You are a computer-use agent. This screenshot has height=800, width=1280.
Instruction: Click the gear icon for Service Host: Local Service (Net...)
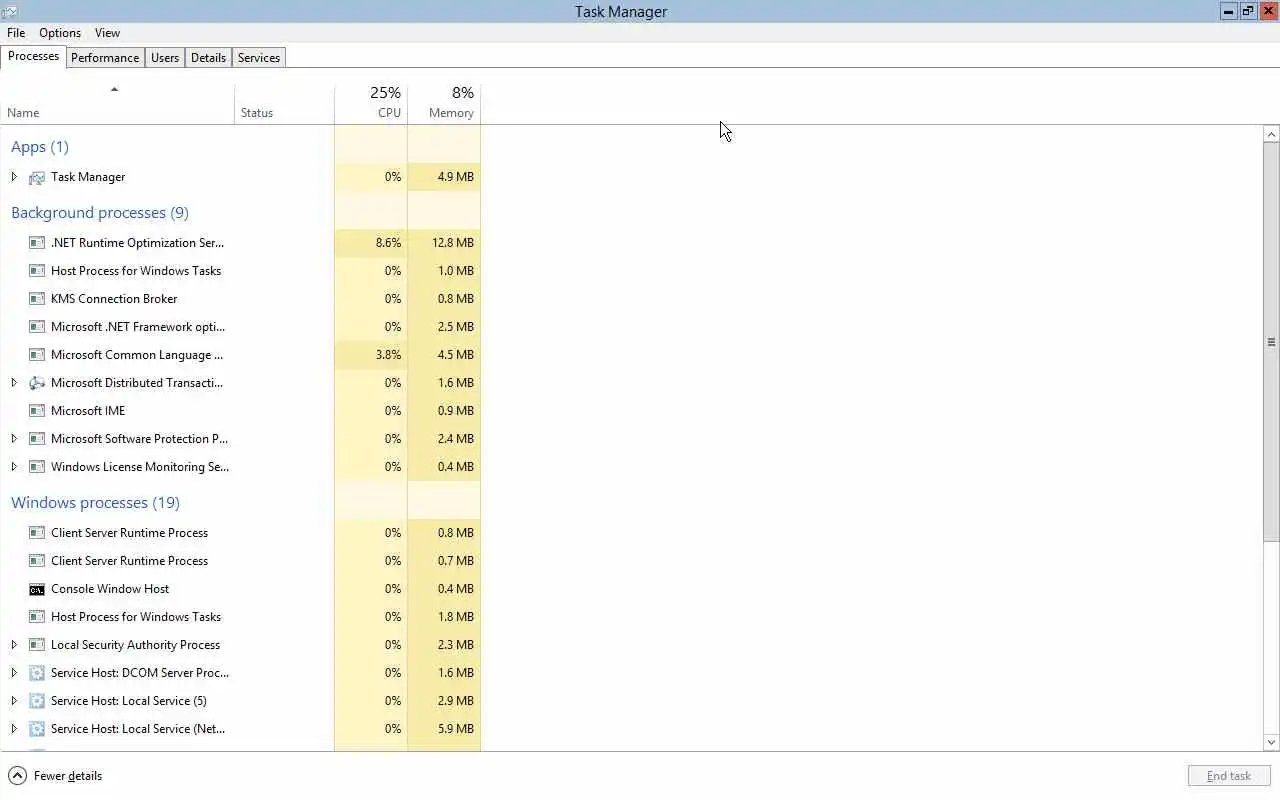(37, 729)
